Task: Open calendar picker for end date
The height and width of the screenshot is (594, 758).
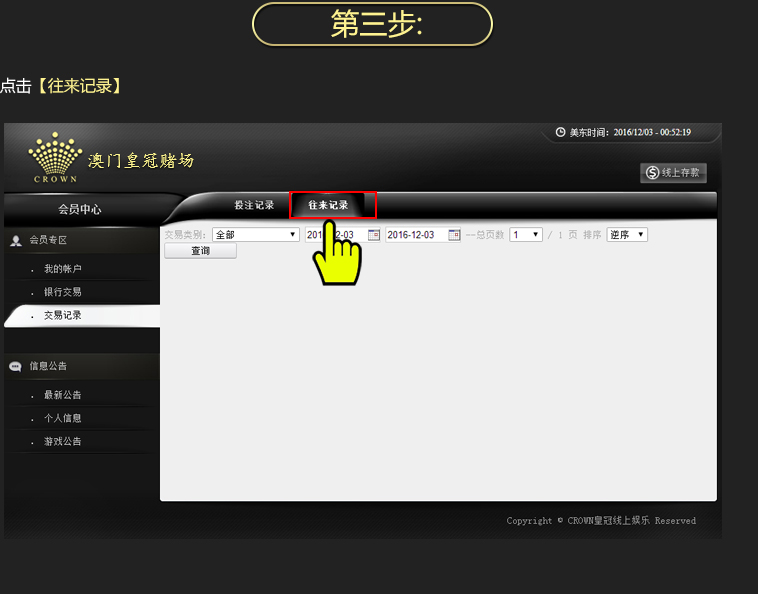Action: pyautogui.click(x=454, y=235)
